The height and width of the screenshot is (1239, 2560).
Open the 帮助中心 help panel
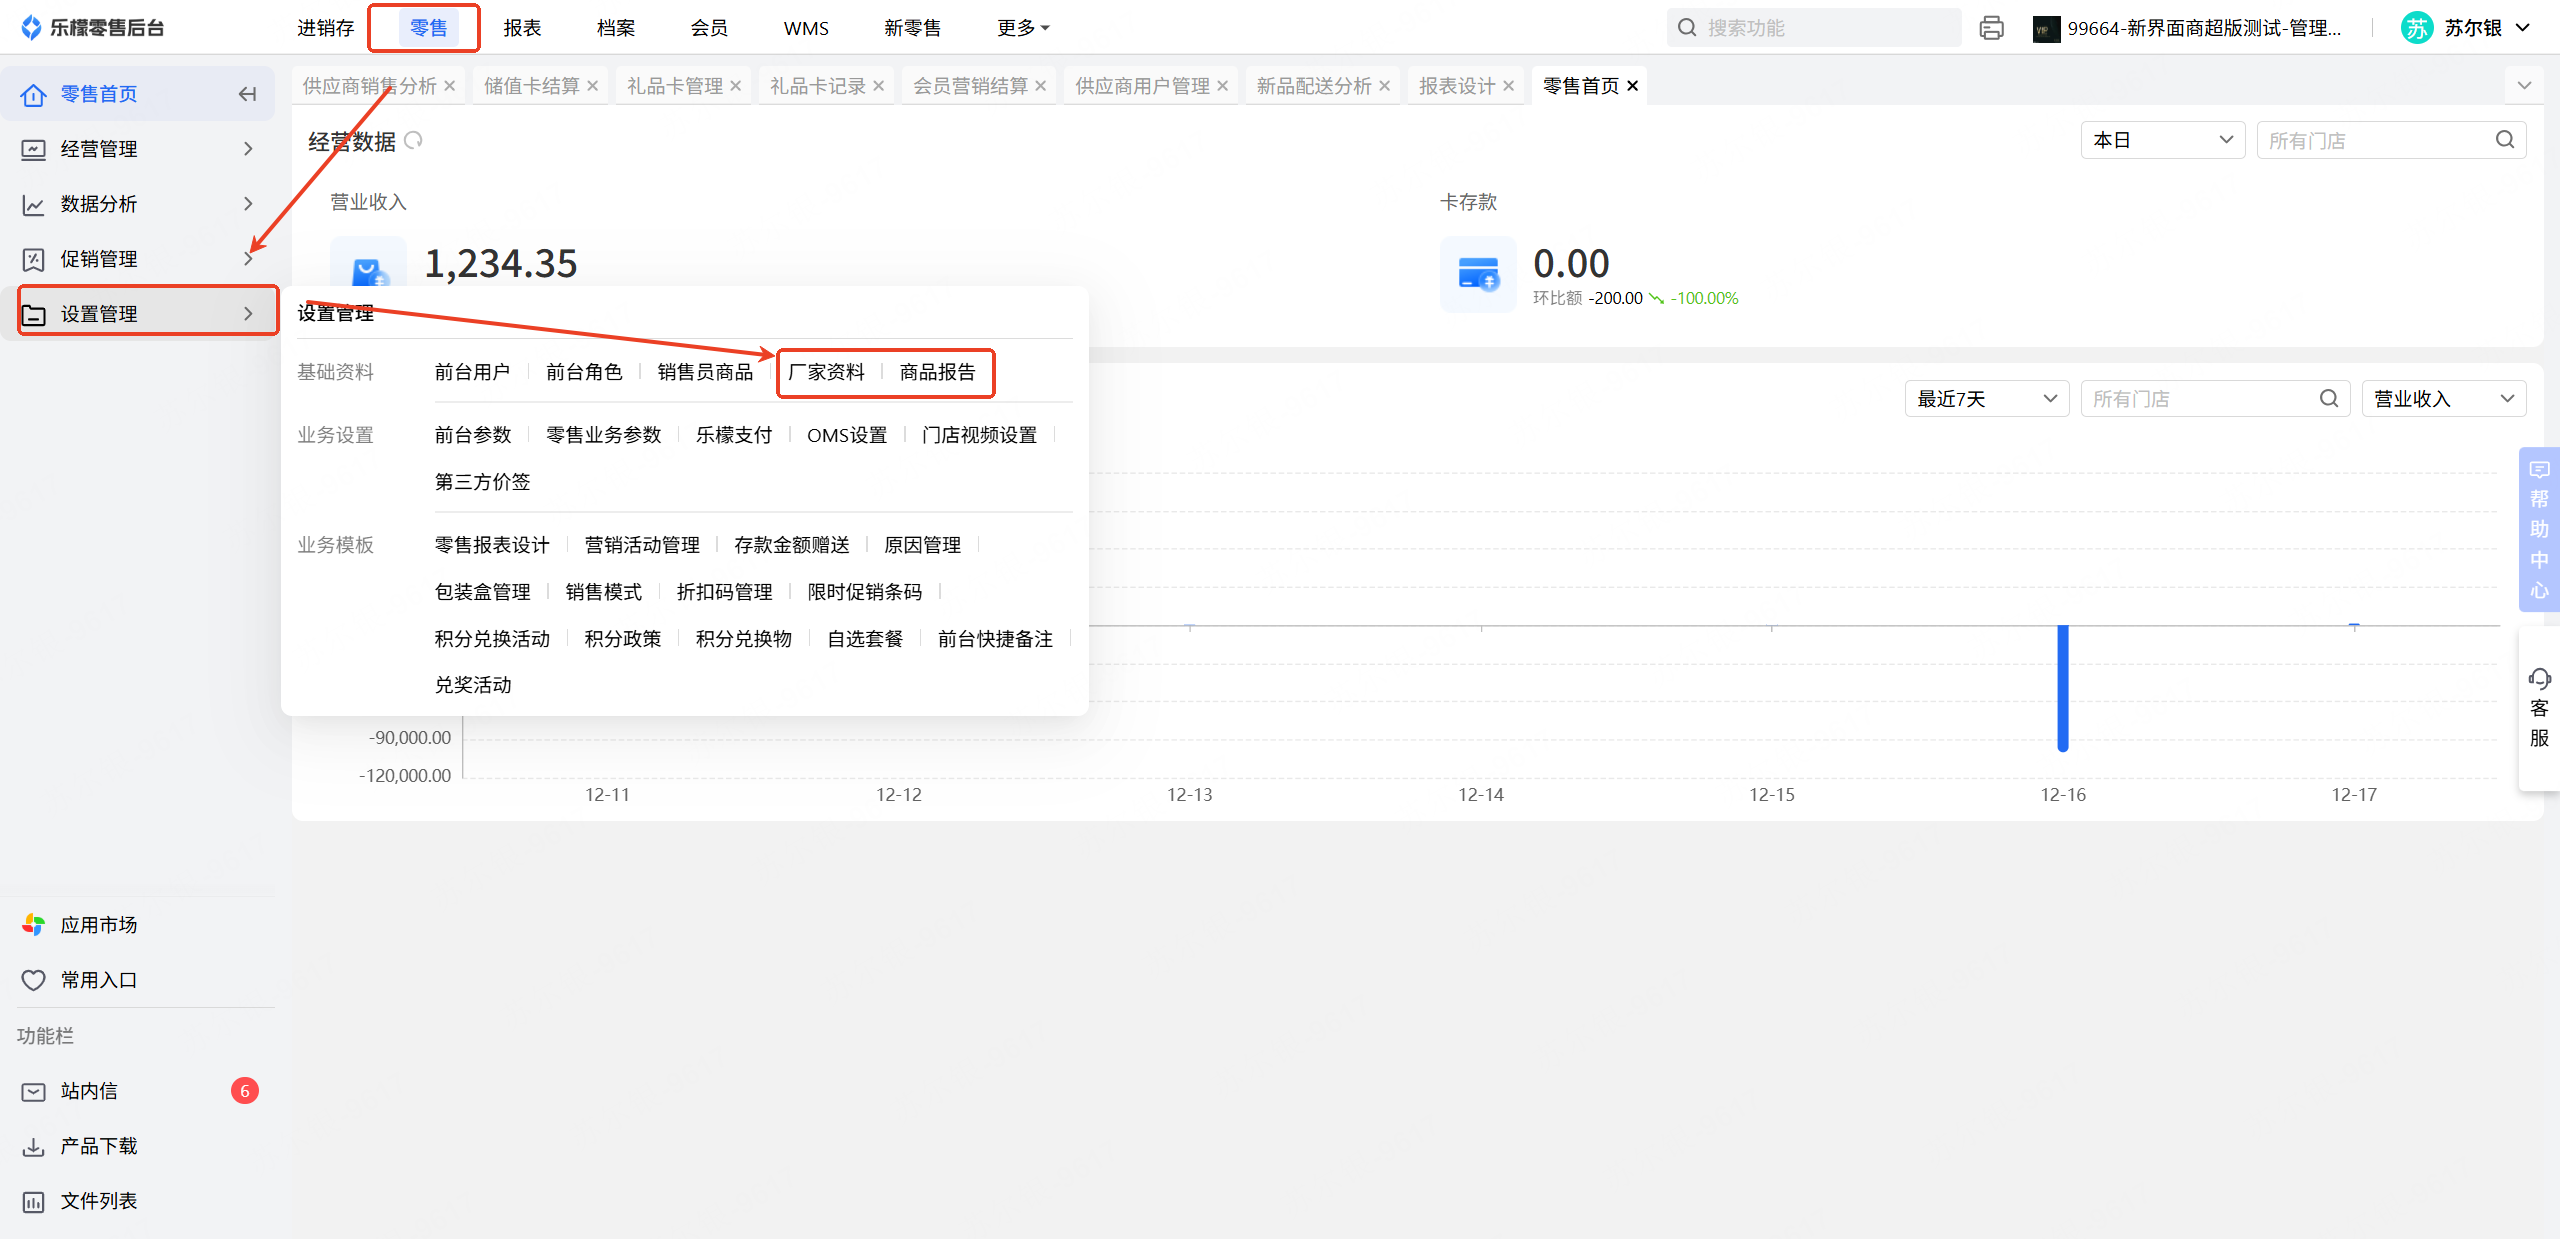(2538, 530)
